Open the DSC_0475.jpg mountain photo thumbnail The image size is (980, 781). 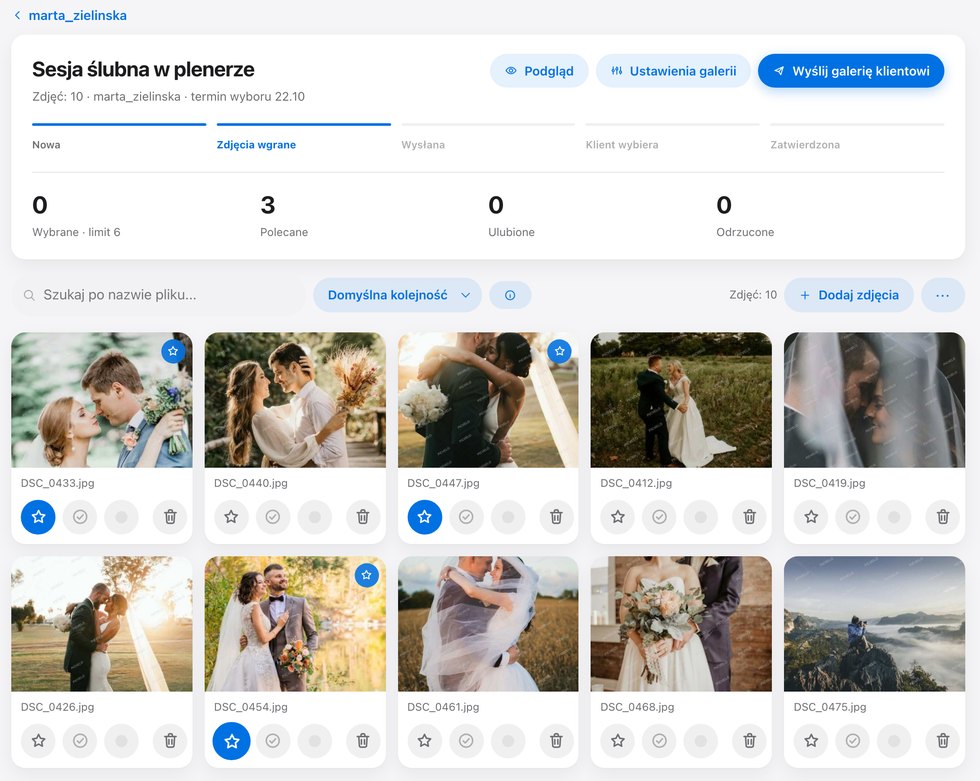874,624
